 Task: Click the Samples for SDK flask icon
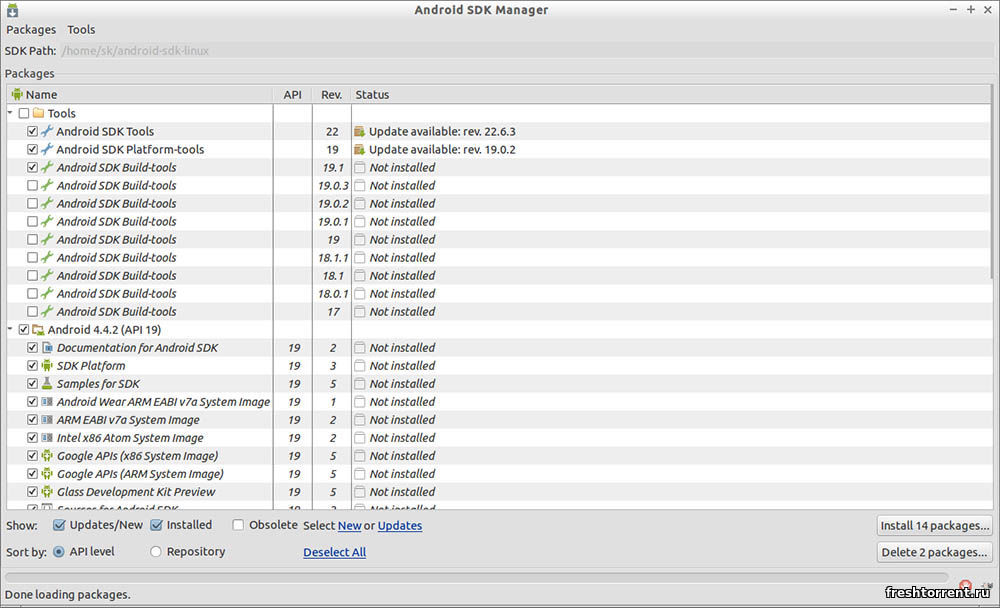(x=47, y=383)
